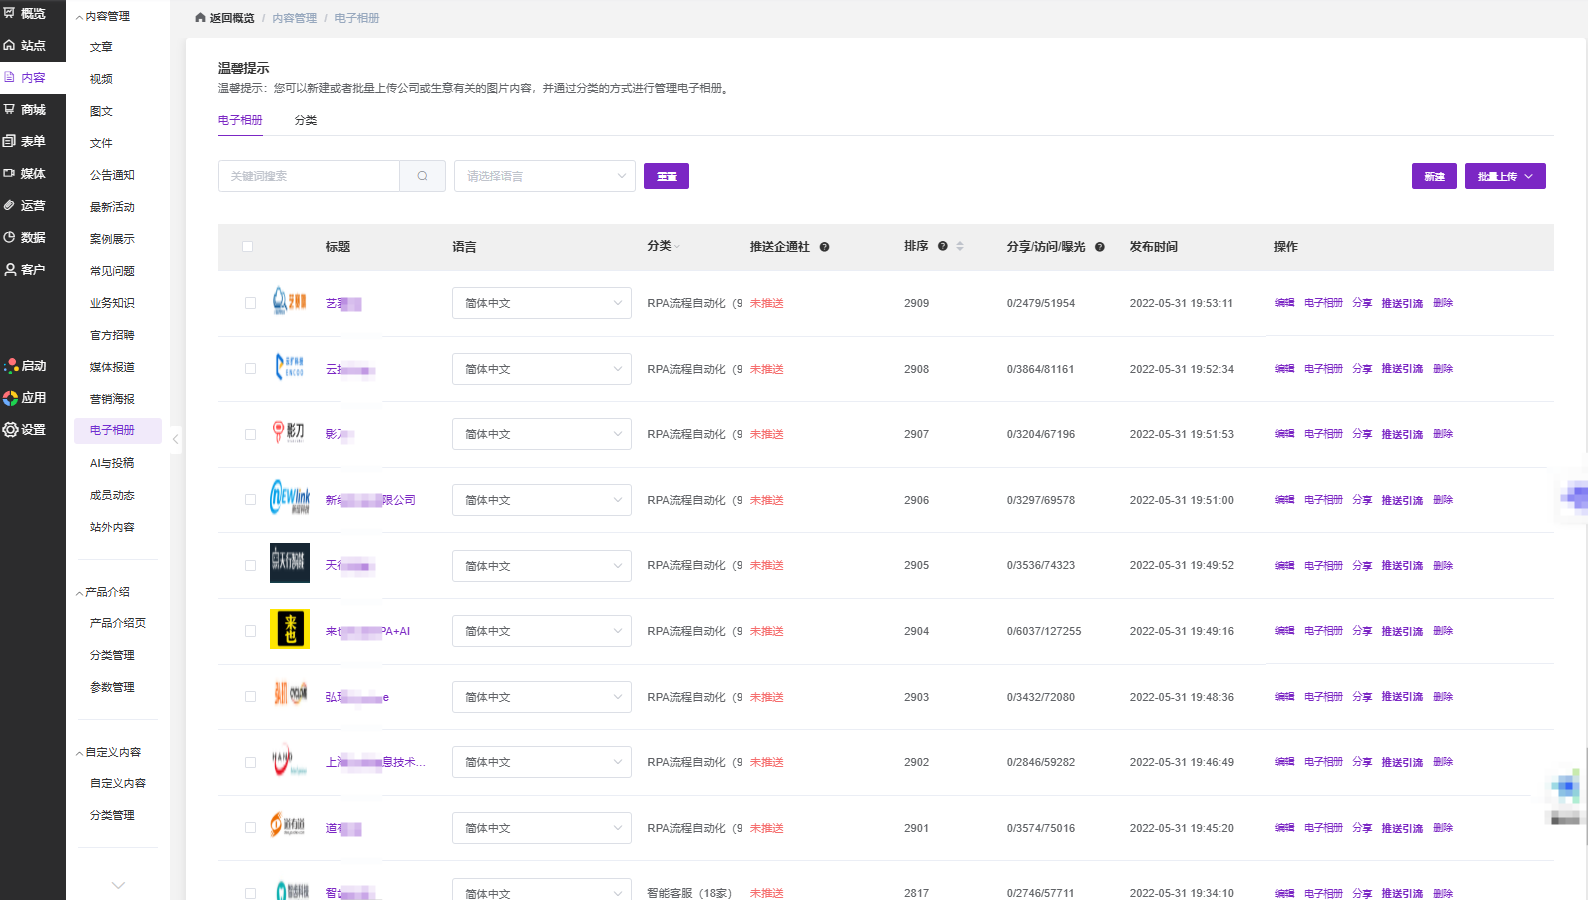This screenshot has width=1588, height=900.
Task: Expand the 批量上传 dropdown button
Action: click(1504, 176)
